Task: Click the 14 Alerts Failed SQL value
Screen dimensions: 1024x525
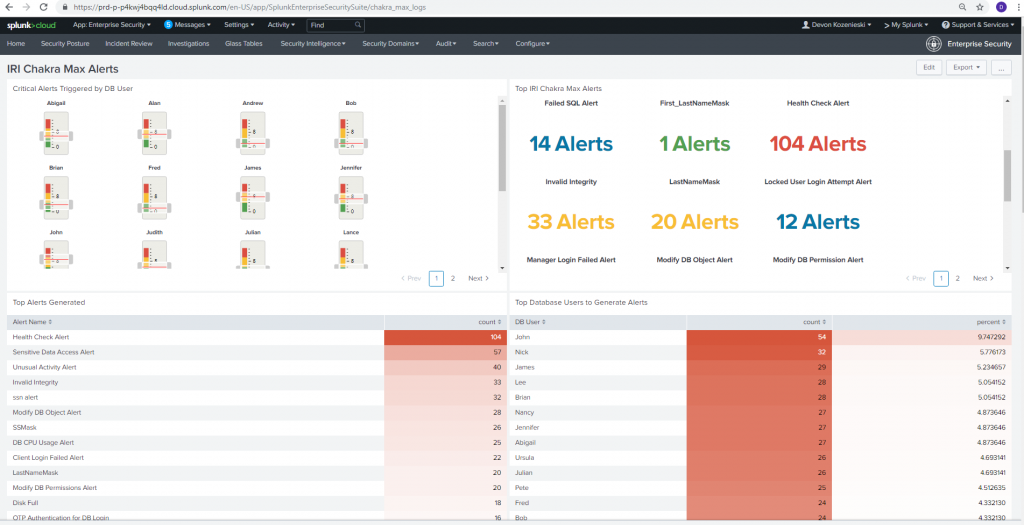Action: 571,144
